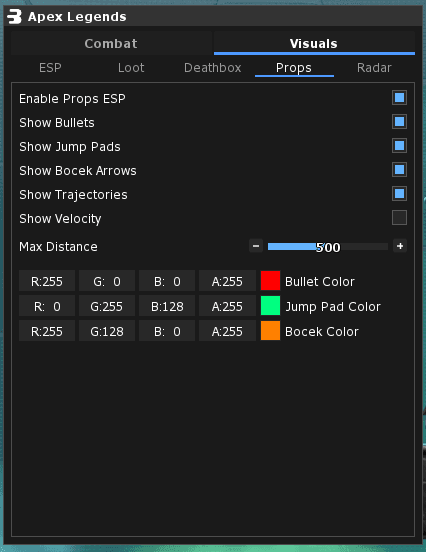426x552 pixels.
Task: Click Bullet Color B: 0 field
Action: pos(167,281)
